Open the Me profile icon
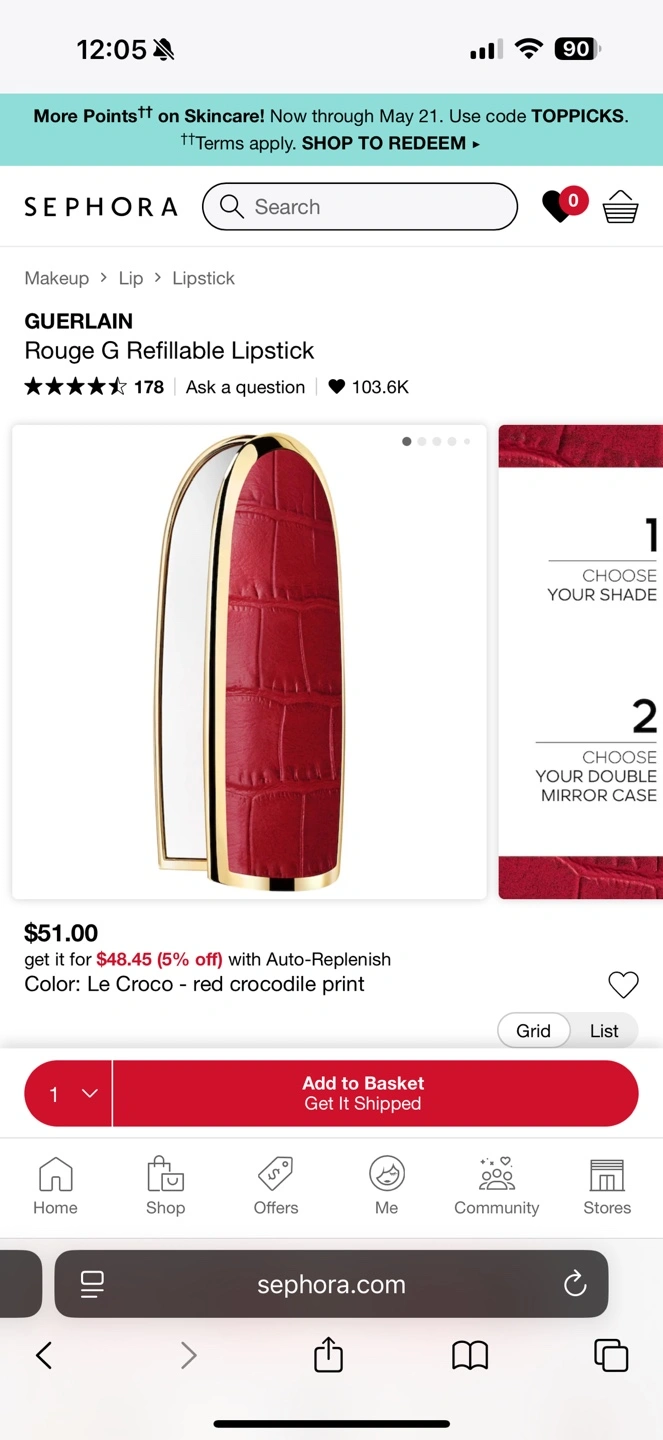 387,1186
